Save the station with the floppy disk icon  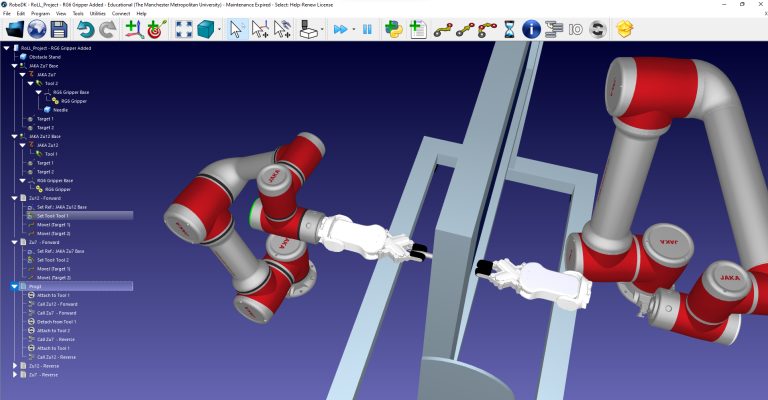59,29
